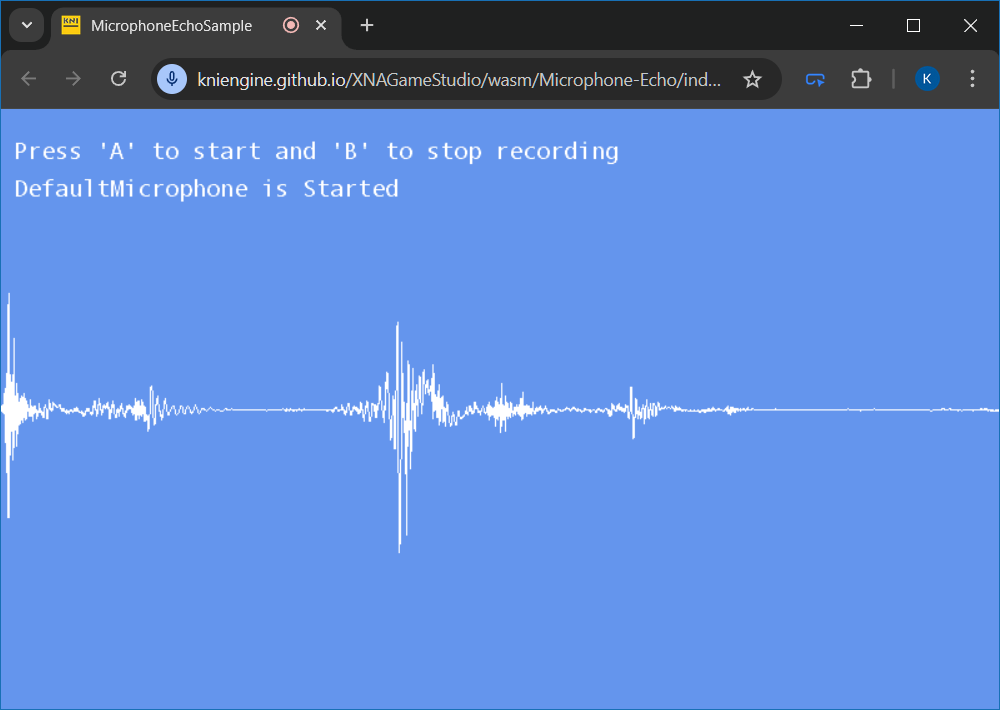The image size is (1000, 710).
Task: Open the Extensions puzzle piece menu
Action: tap(861, 79)
